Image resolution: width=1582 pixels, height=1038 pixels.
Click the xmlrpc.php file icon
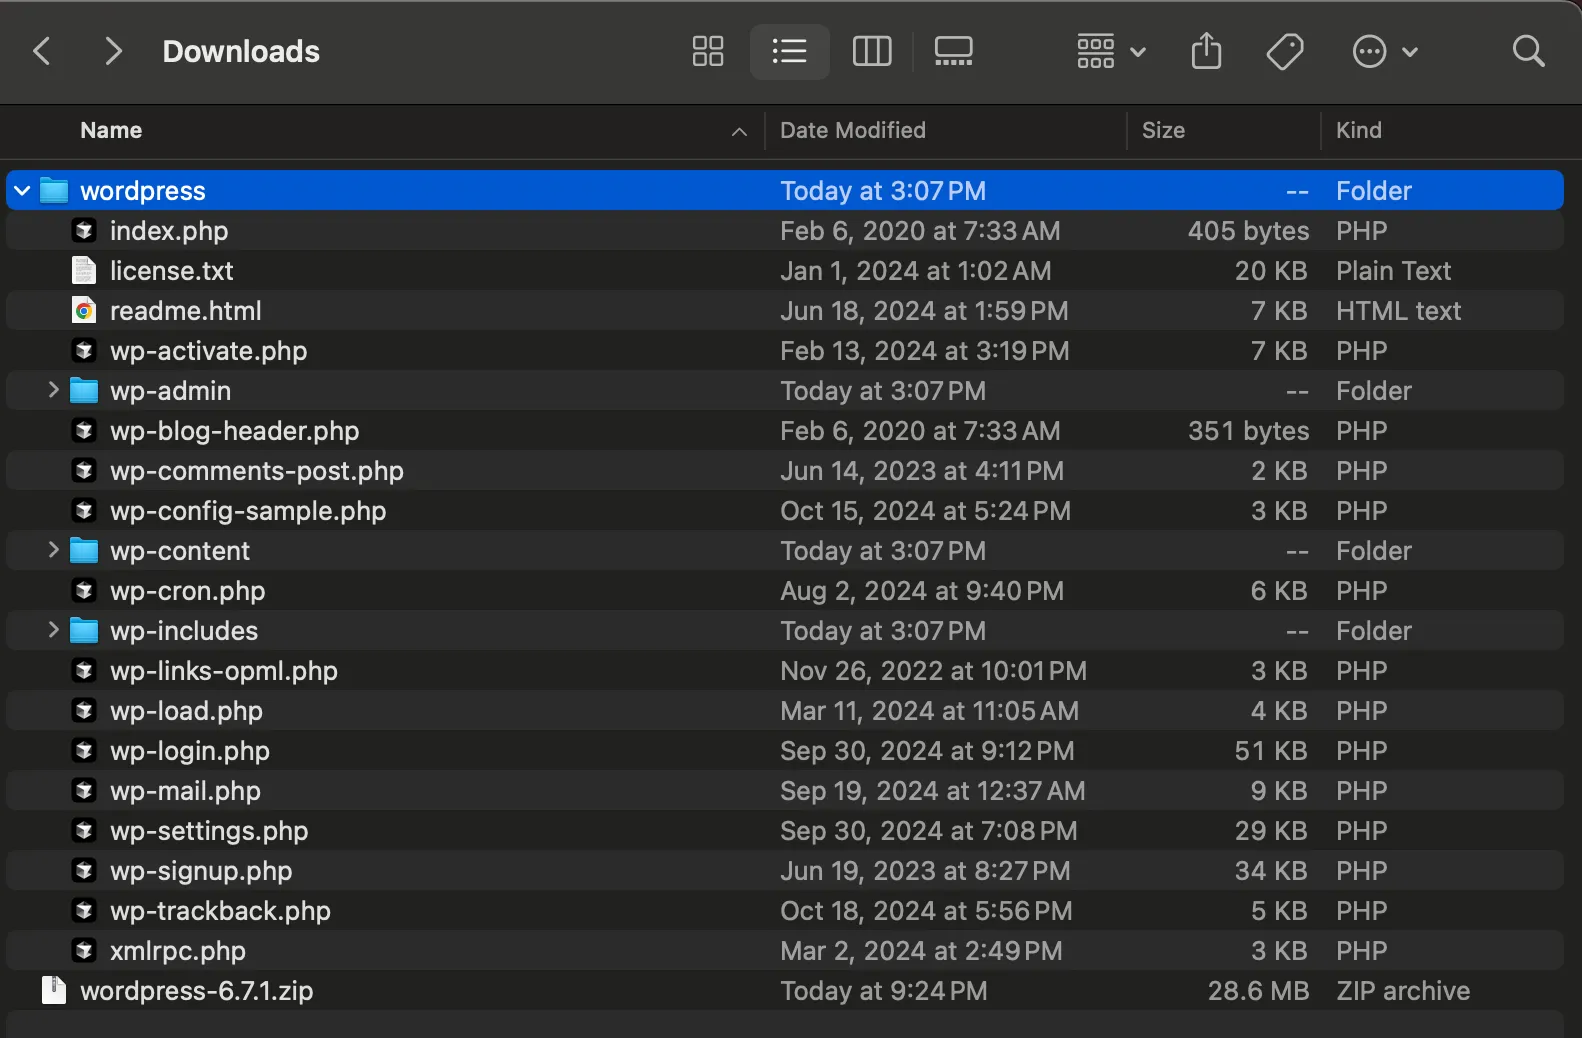pos(84,950)
